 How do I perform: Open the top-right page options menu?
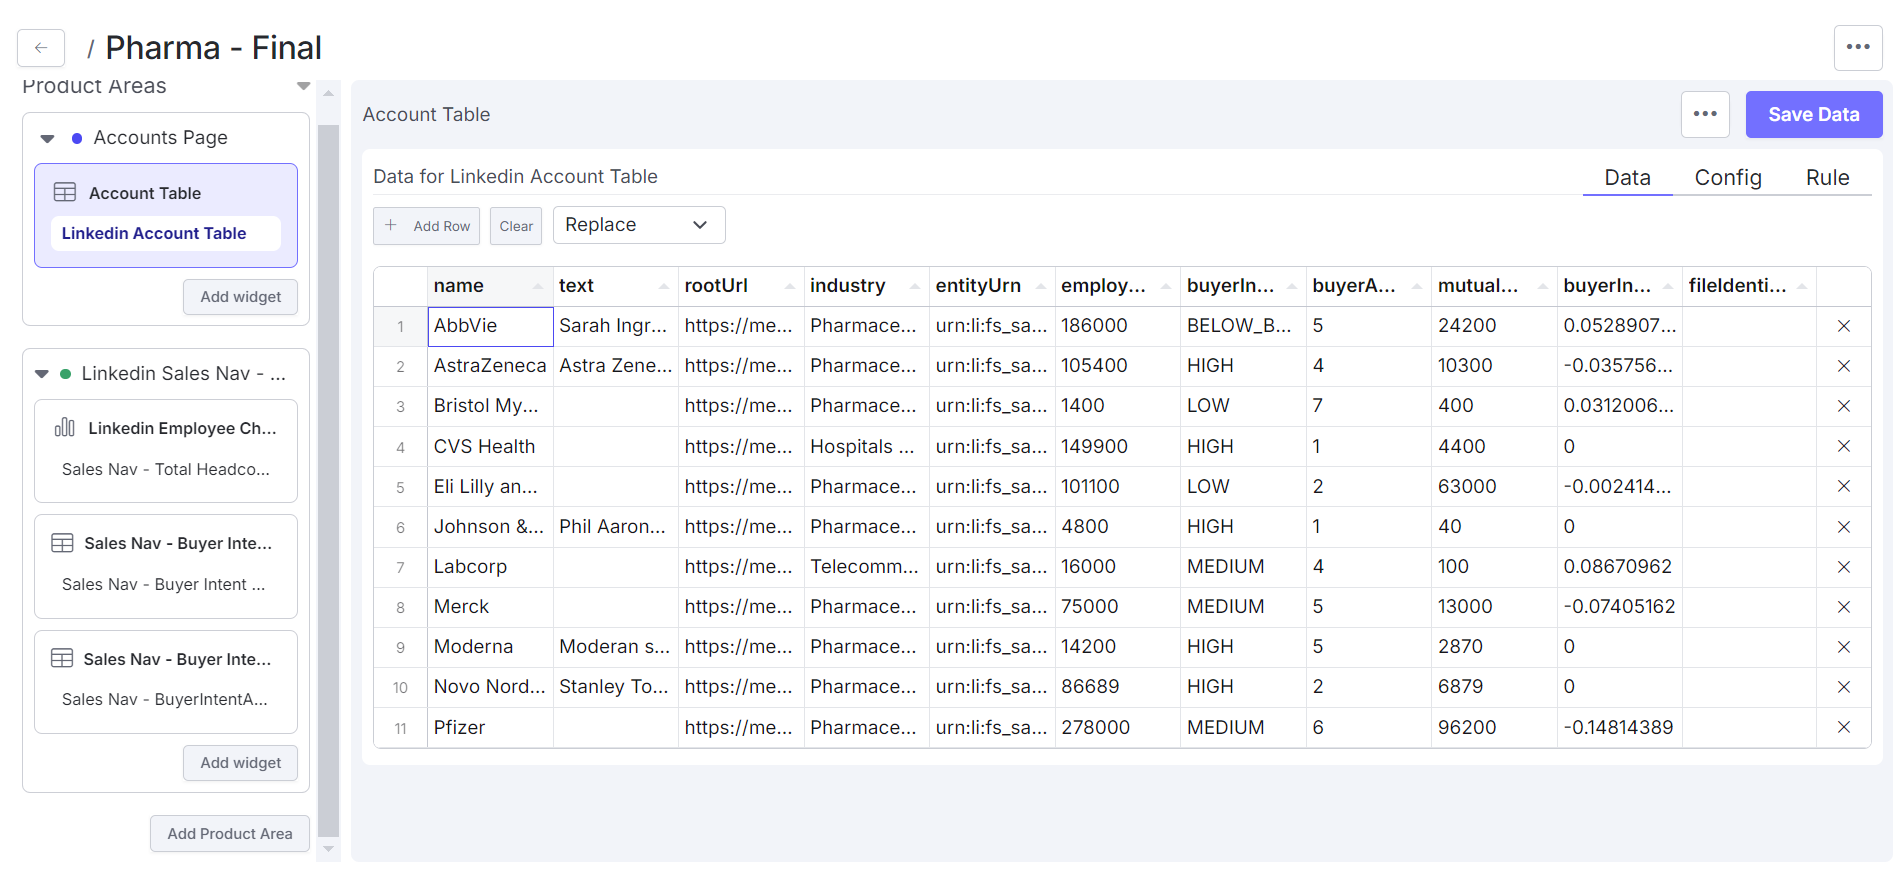[x=1857, y=47]
